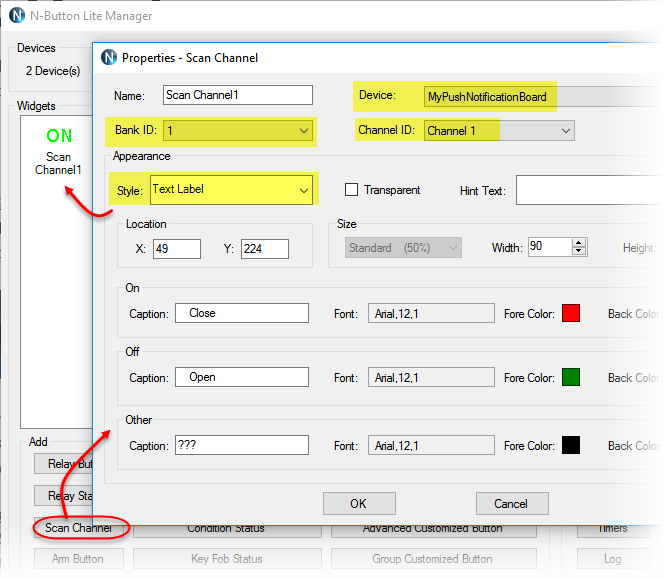Click the Width value field
Viewport: 664px width, 579px height.
[550, 247]
